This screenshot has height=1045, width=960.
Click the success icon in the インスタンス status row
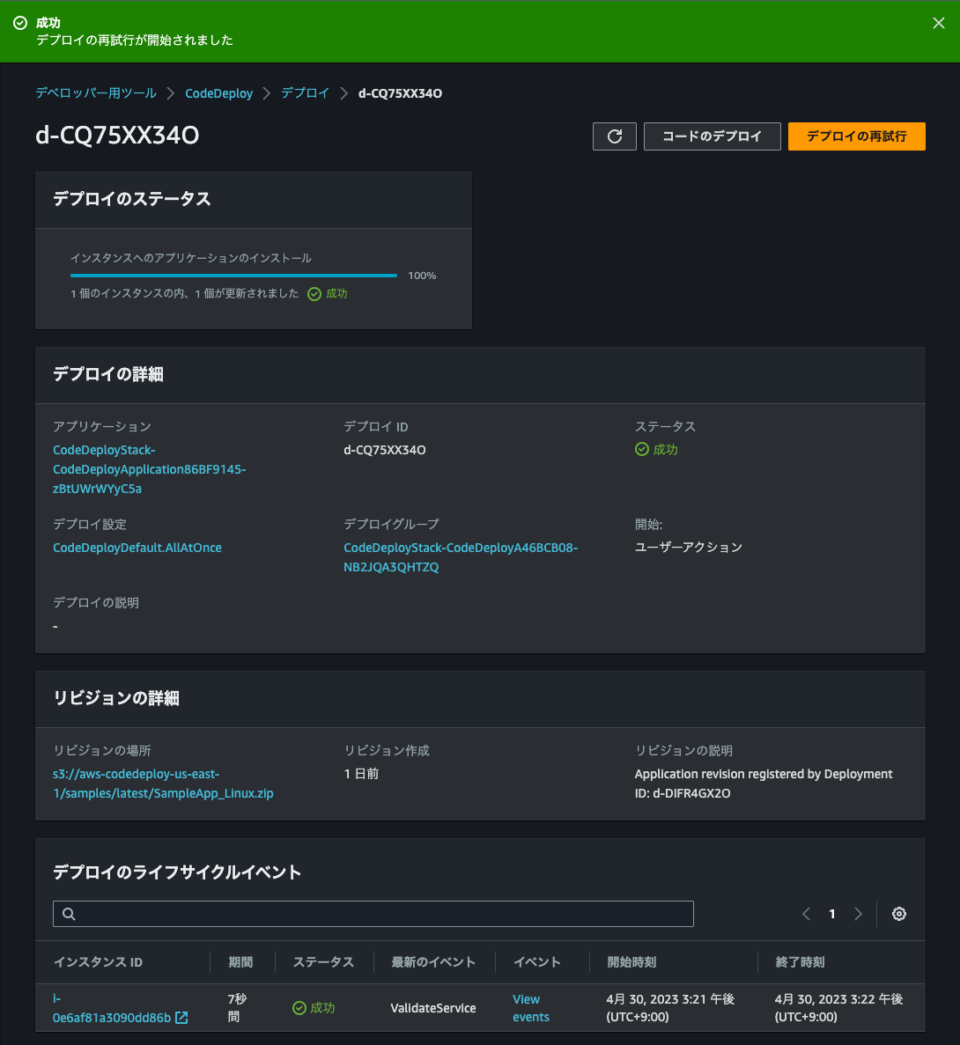[298, 1007]
